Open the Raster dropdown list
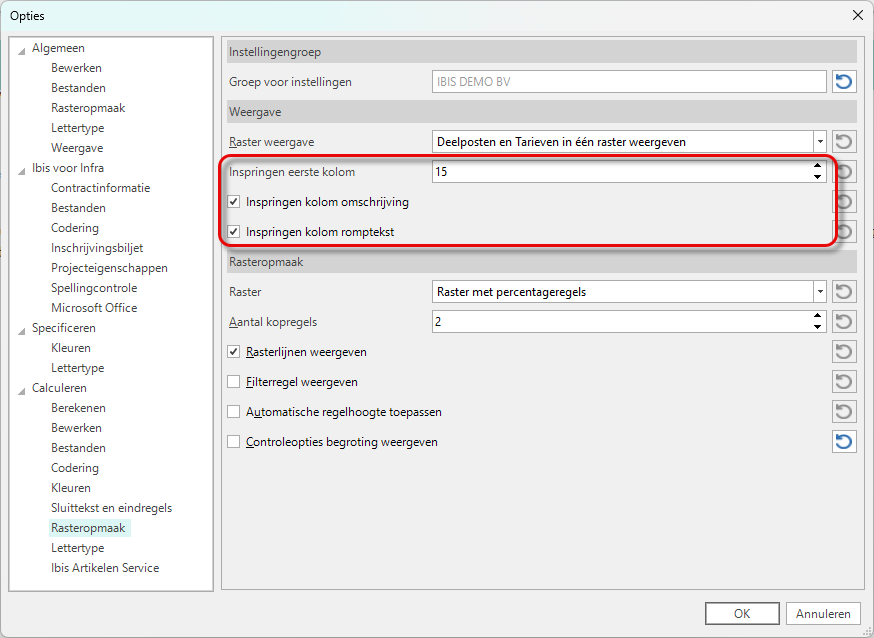This screenshot has width=874, height=638. pos(819,292)
